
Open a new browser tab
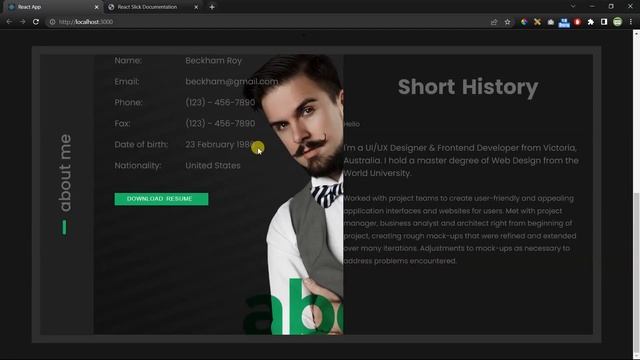(212, 7)
